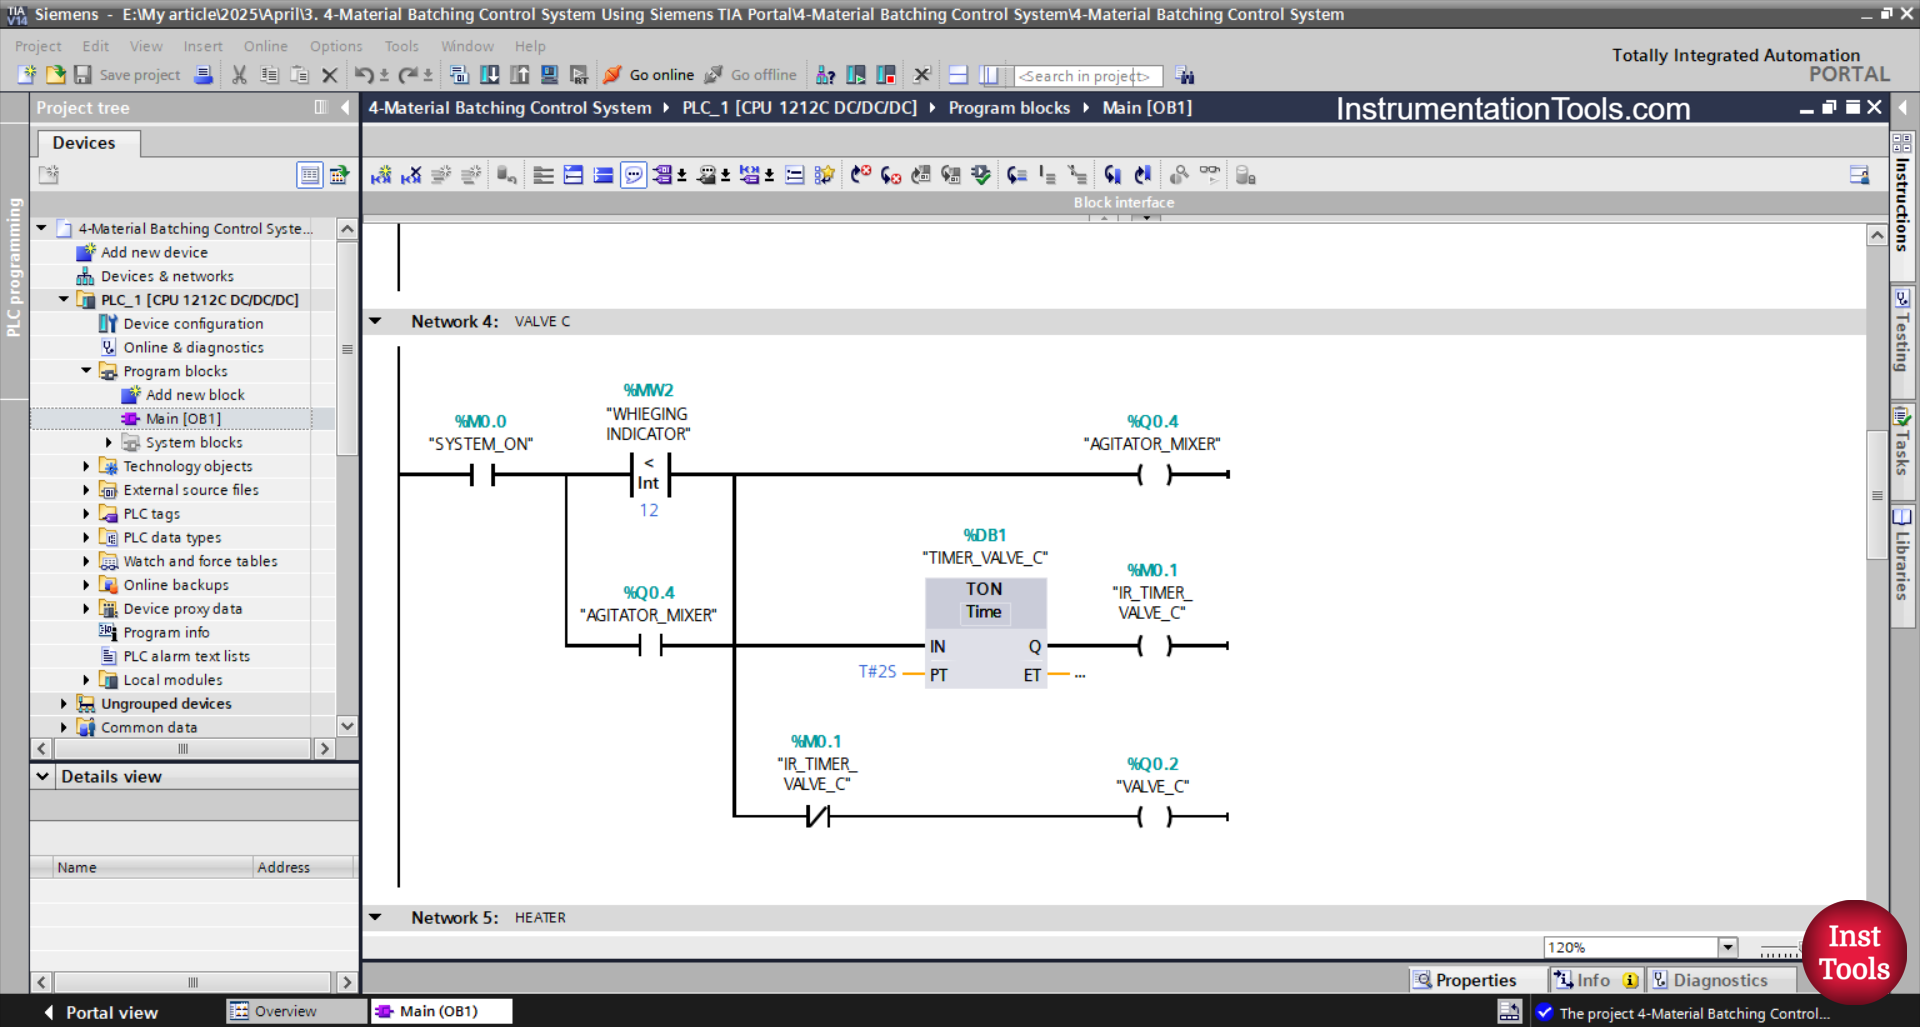Click the Upload from device icon
The height and width of the screenshot is (1027, 1920).
pyautogui.click(x=519, y=75)
